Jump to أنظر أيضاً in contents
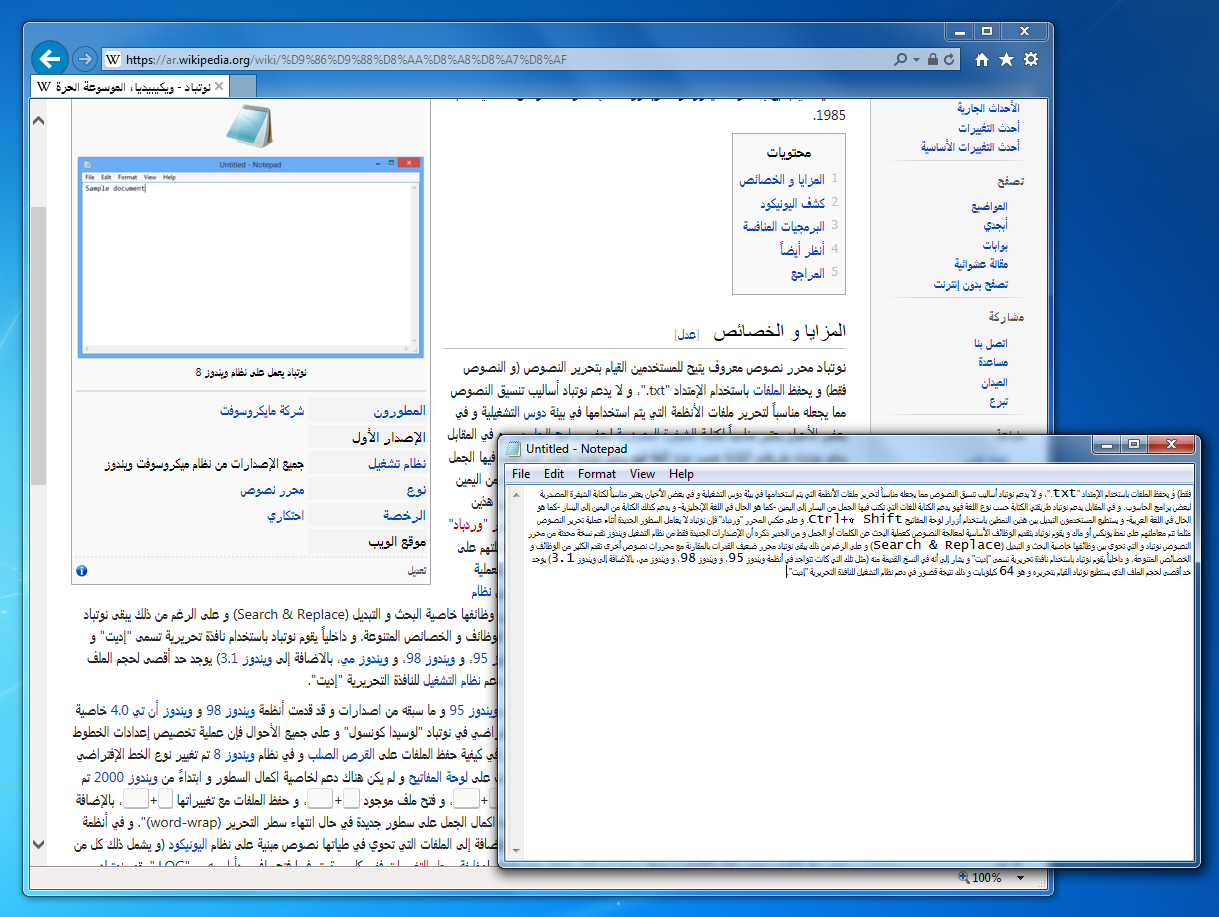The image size is (1219, 917). (802, 249)
